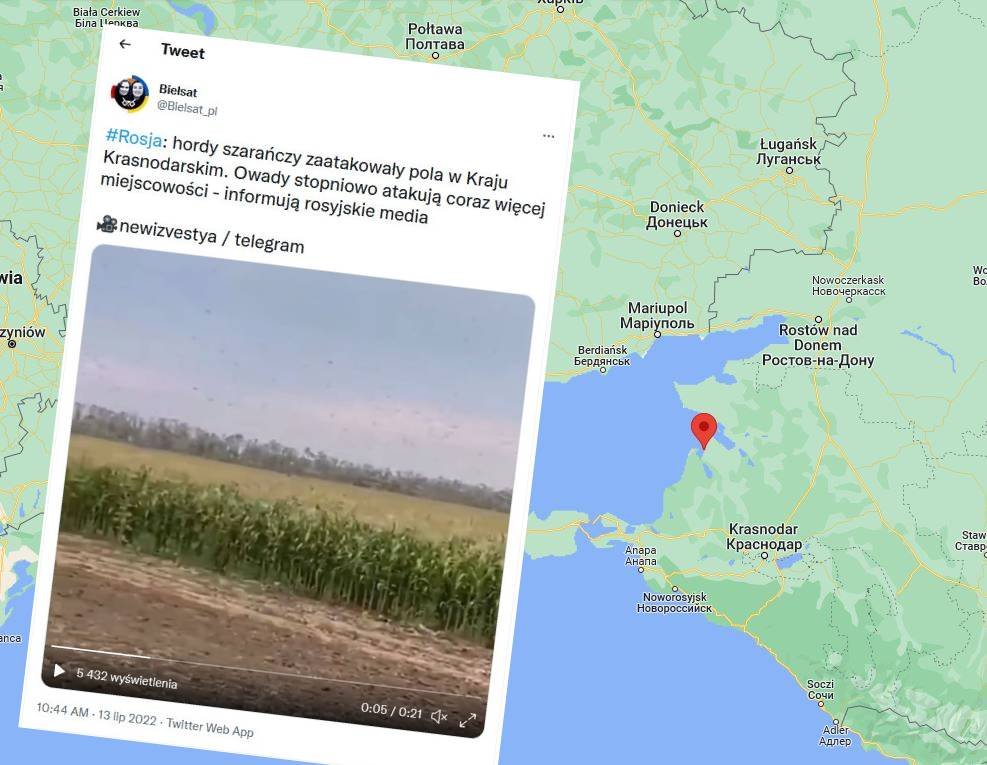Screen dimensions: 987x765
Task: Click the Mariupol city marker on the map
Action: point(657,334)
